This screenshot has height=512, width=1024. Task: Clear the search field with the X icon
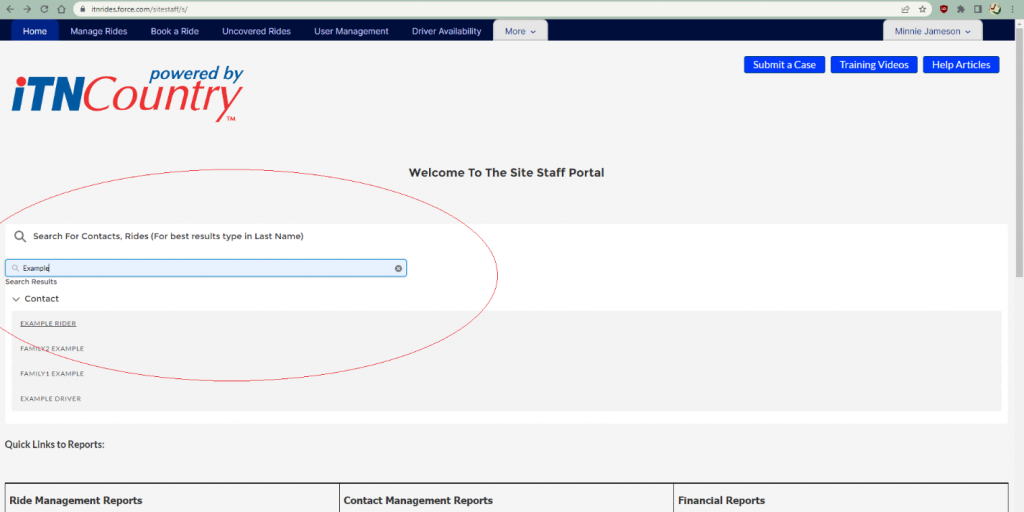tap(398, 268)
